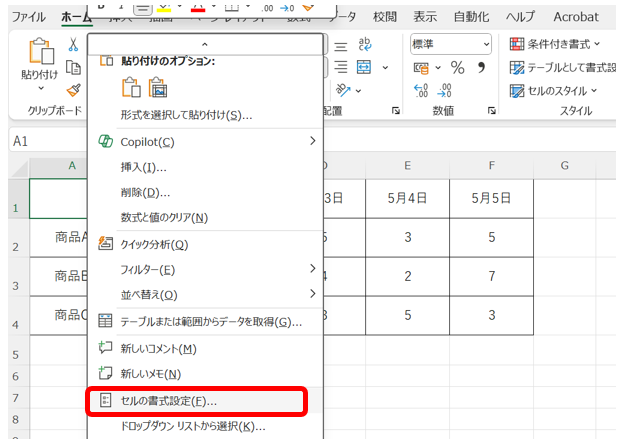Choose ドロップダウン リストから選択(K)...
This screenshot has width=621, height=448.
coord(206,426)
